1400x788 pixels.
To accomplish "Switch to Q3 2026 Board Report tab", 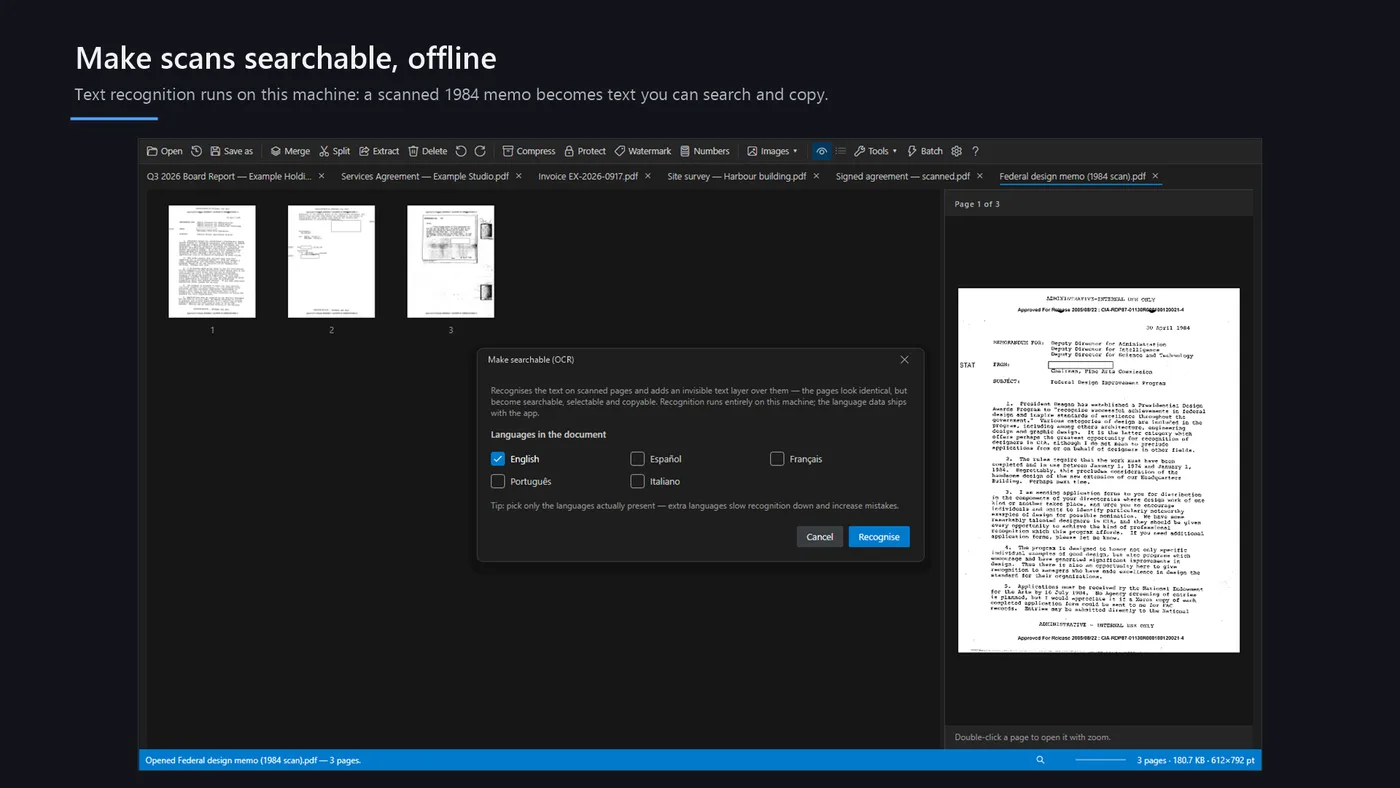I will coord(229,176).
